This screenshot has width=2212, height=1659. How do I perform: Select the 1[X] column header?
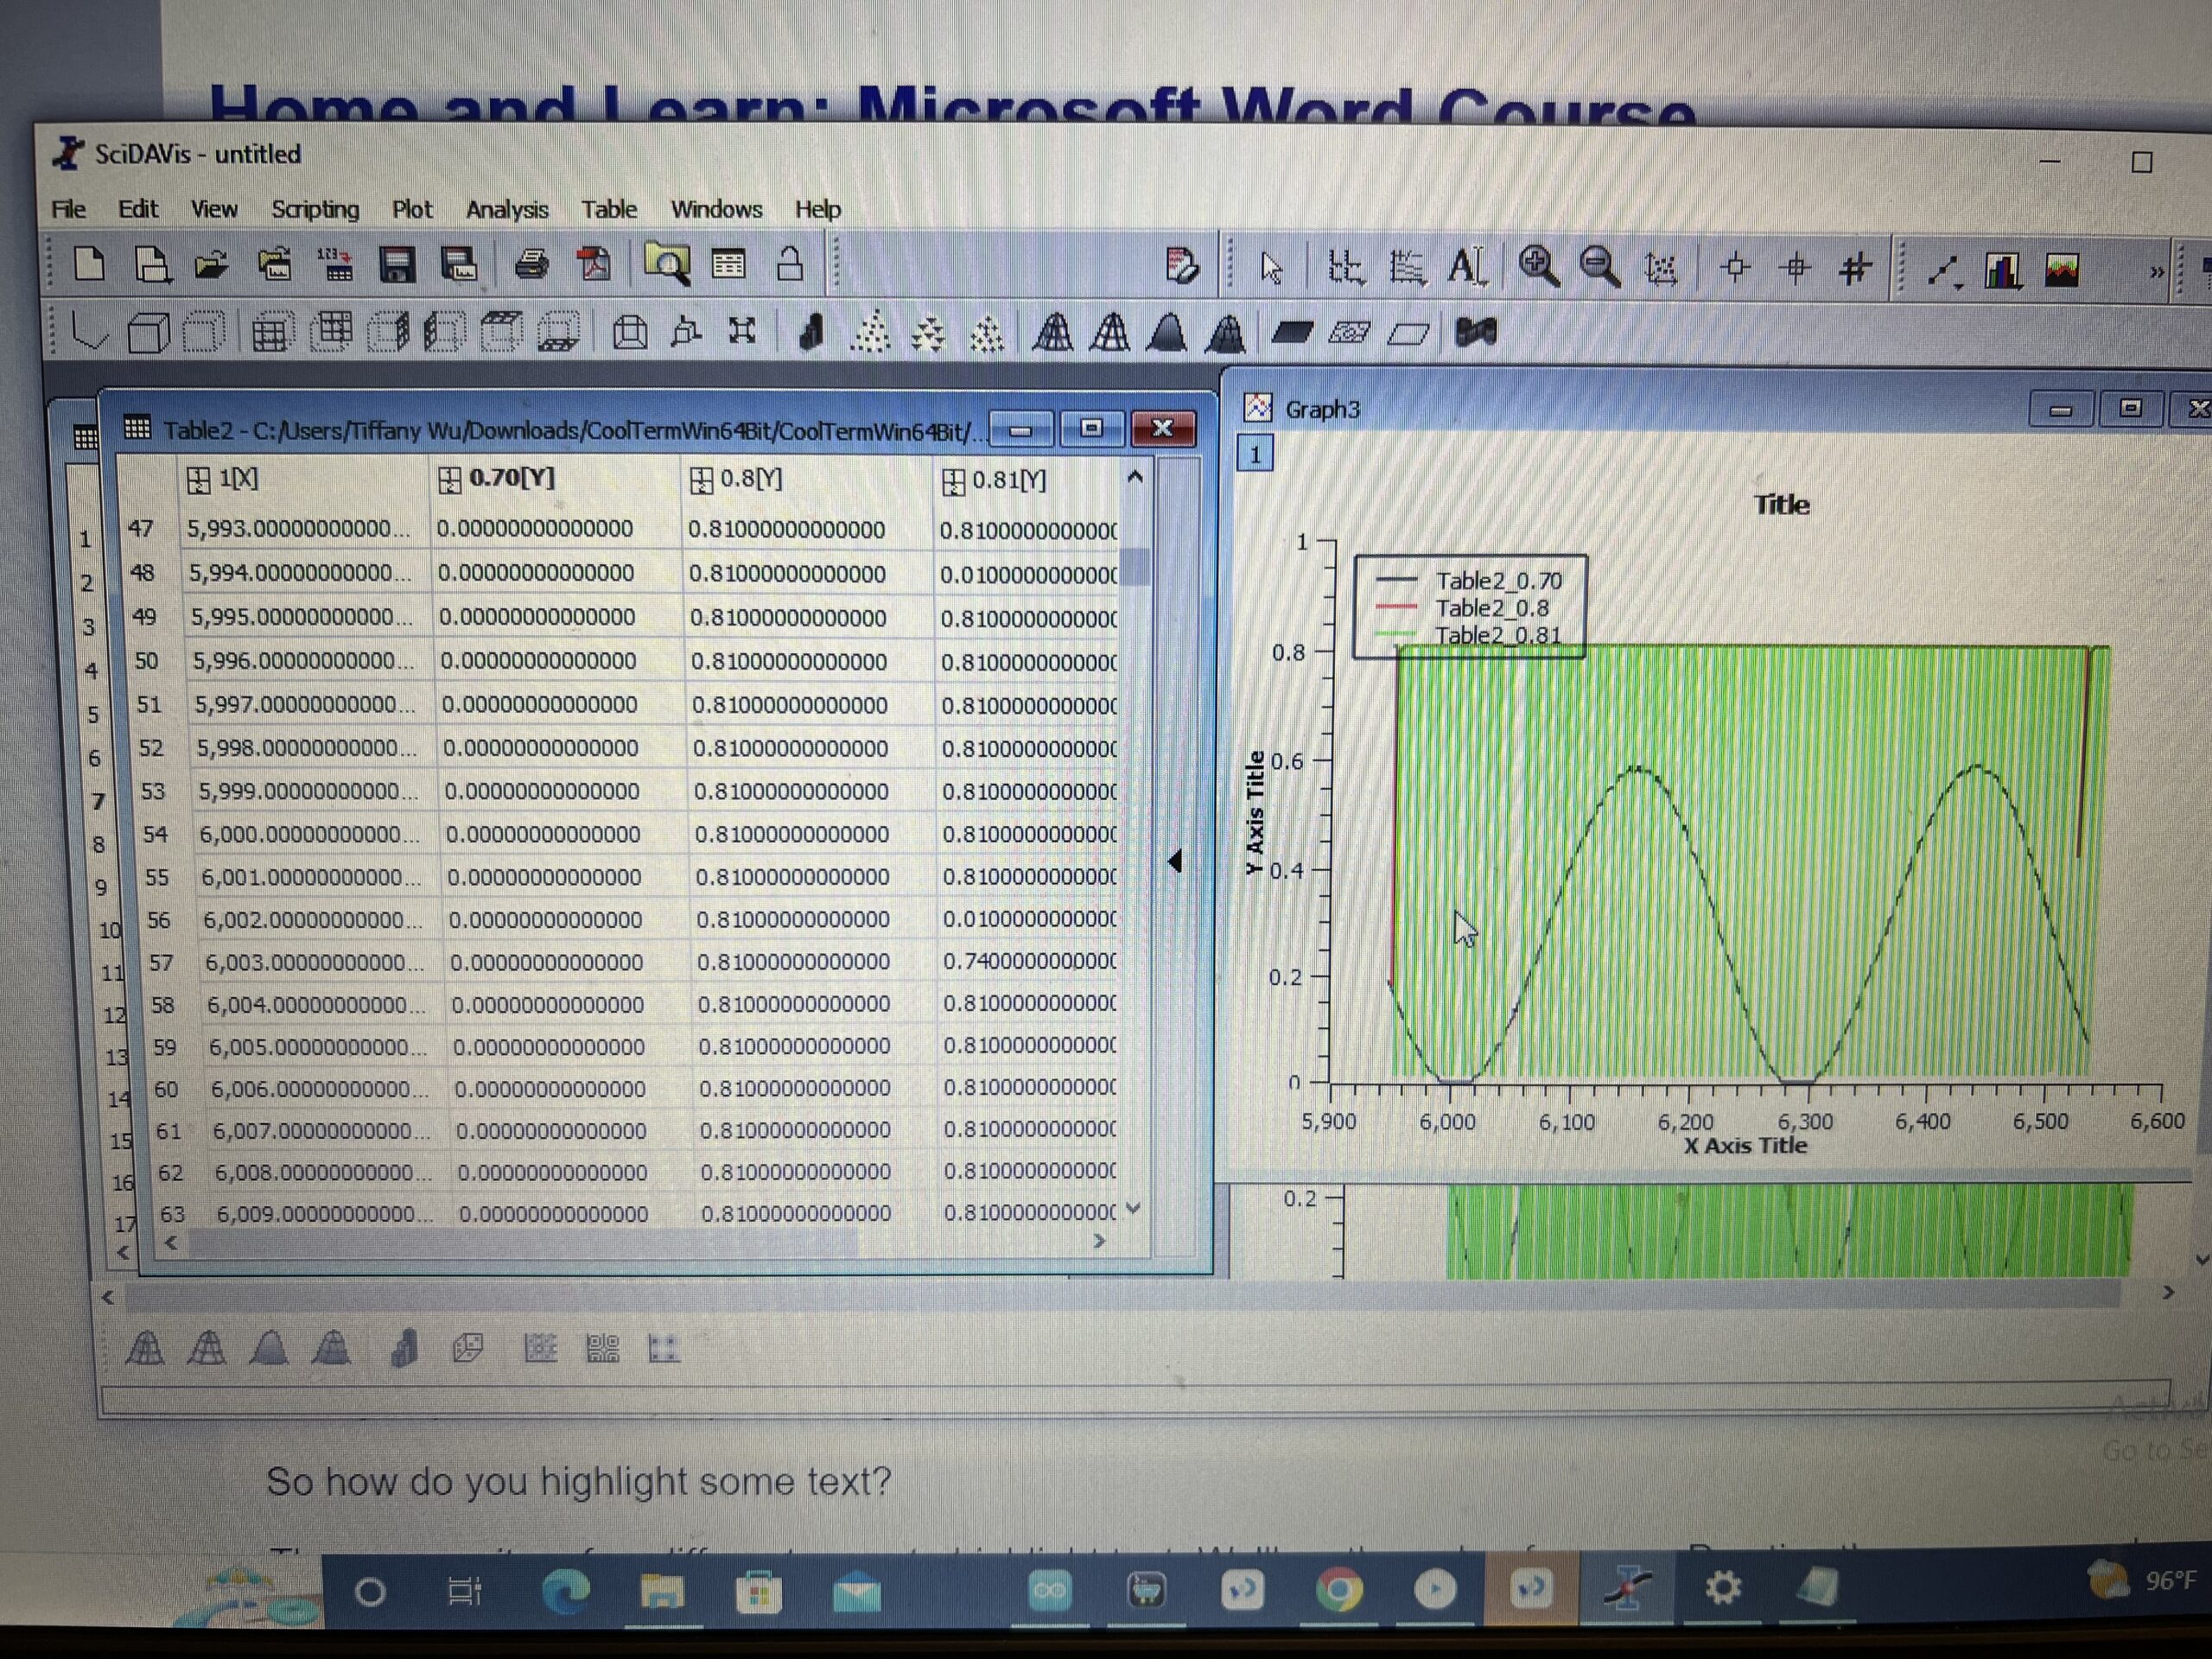coord(304,479)
